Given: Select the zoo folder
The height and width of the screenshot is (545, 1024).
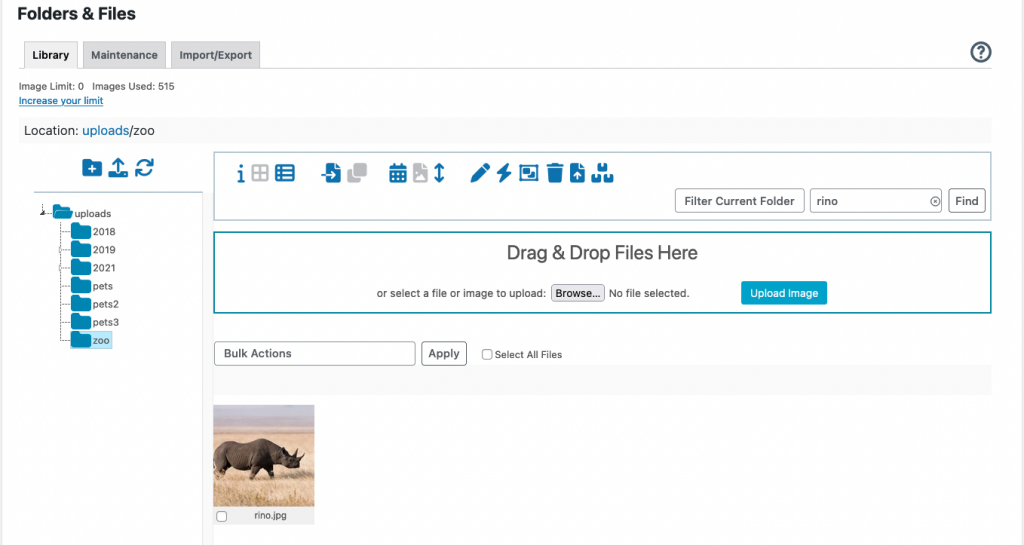Looking at the screenshot, I should coord(91,340).
